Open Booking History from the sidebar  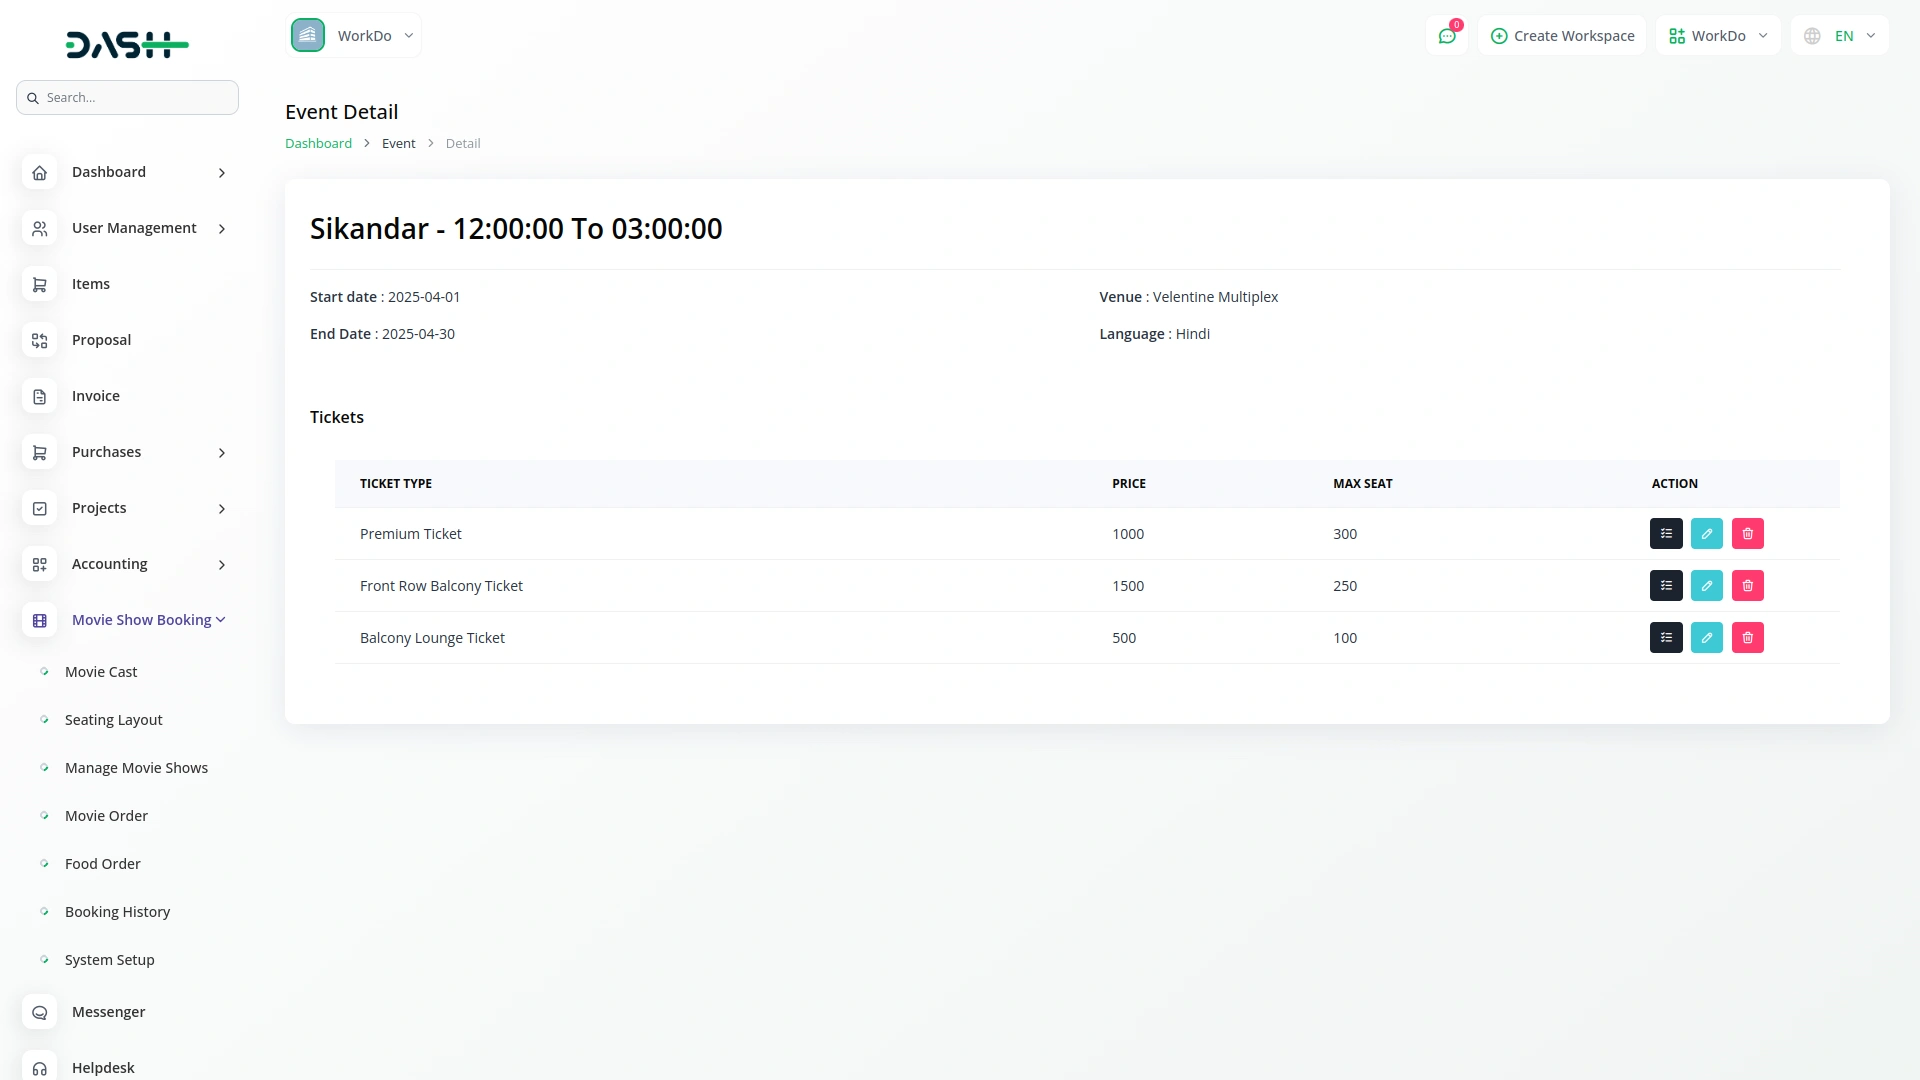(x=117, y=911)
